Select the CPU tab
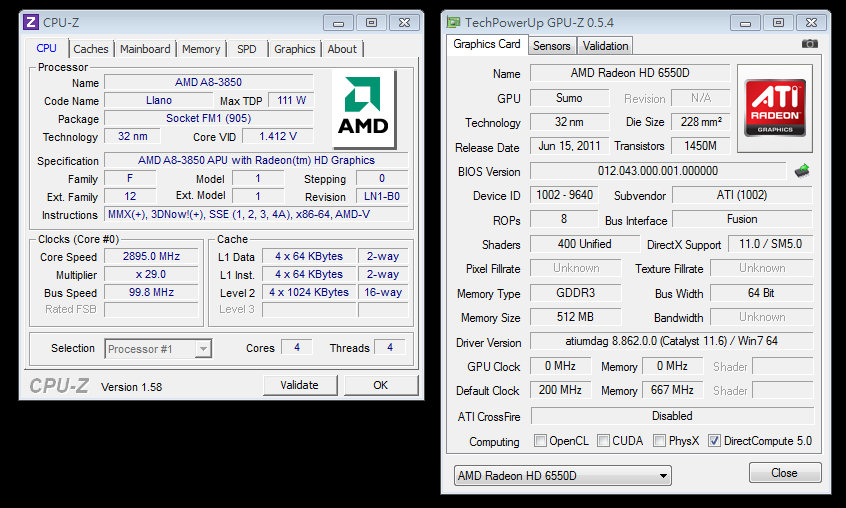This screenshot has height=508, width=846. 46,48
